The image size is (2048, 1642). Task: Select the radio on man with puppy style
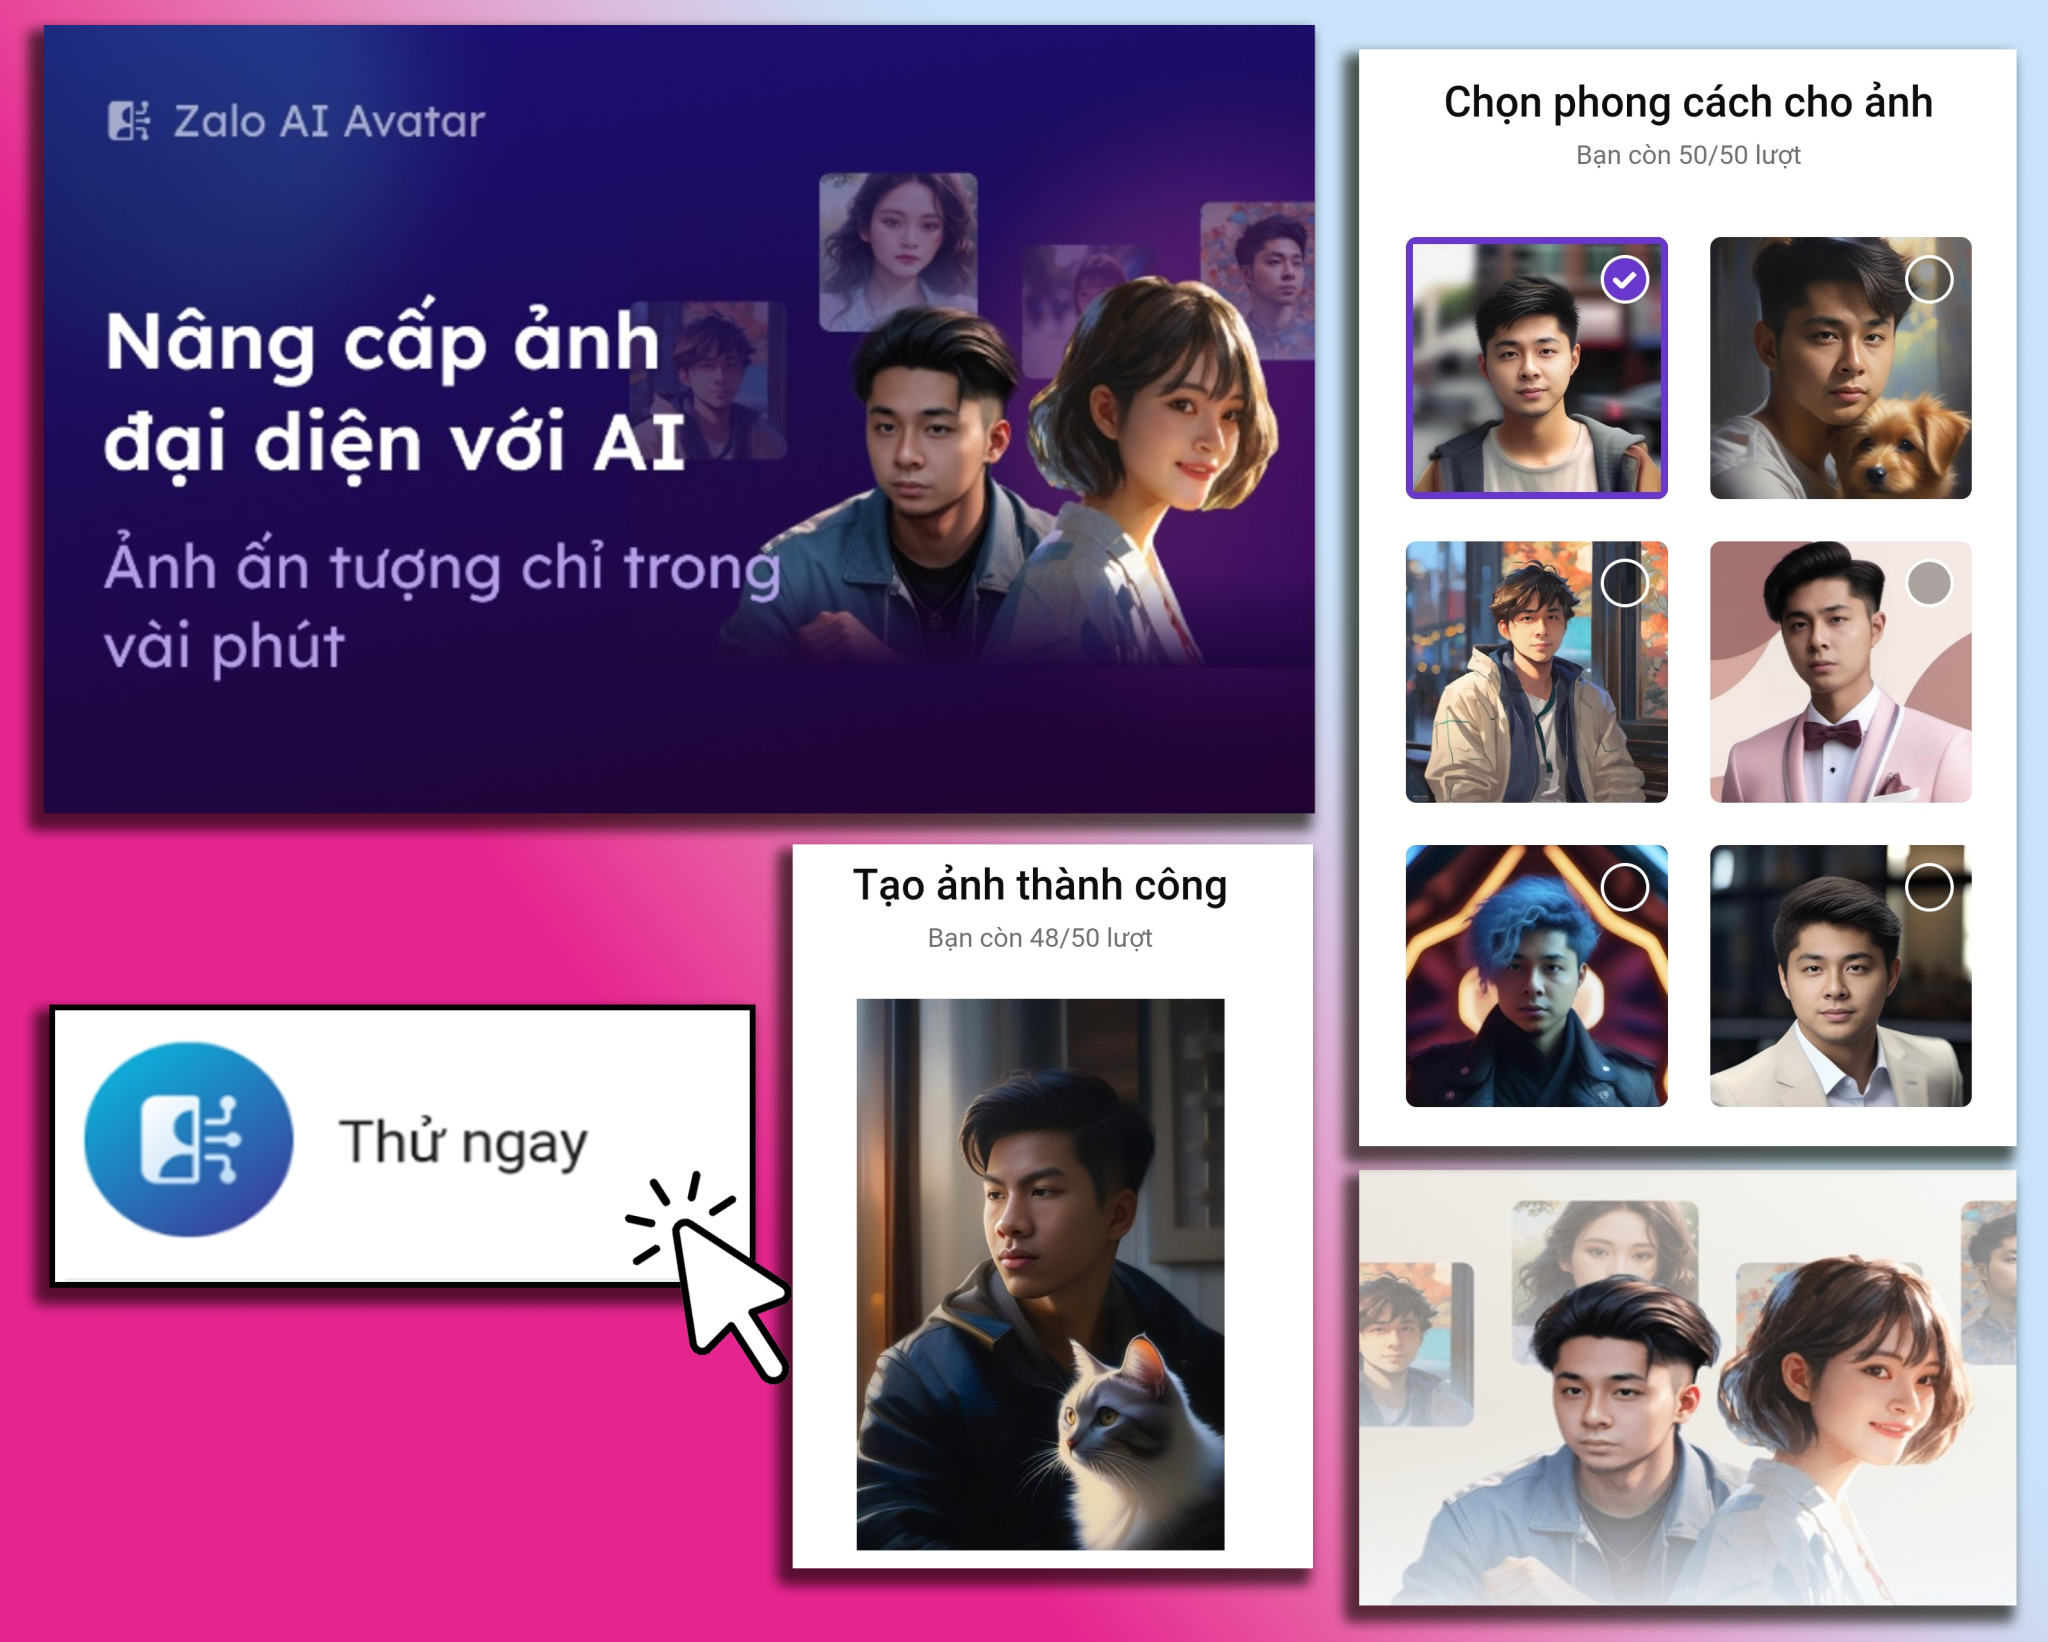coord(1929,279)
